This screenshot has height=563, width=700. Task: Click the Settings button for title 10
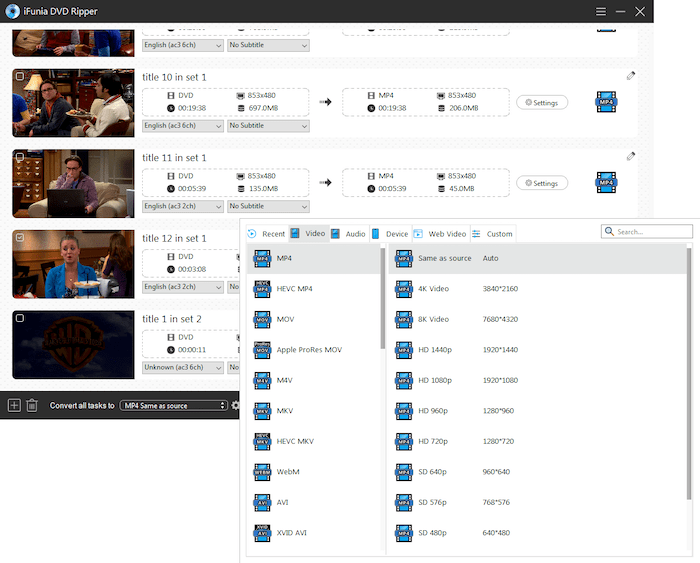542,102
